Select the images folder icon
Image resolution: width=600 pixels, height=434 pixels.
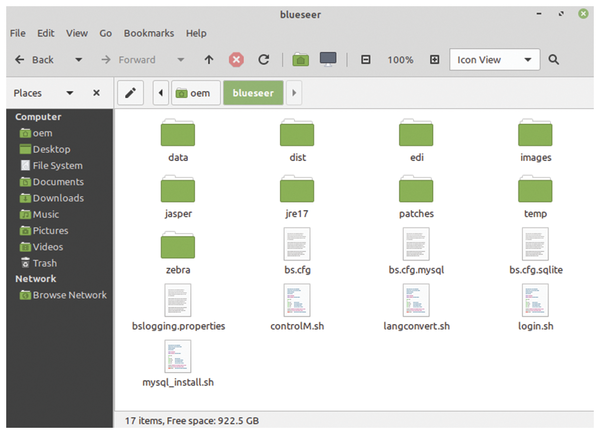pos(535,132)
